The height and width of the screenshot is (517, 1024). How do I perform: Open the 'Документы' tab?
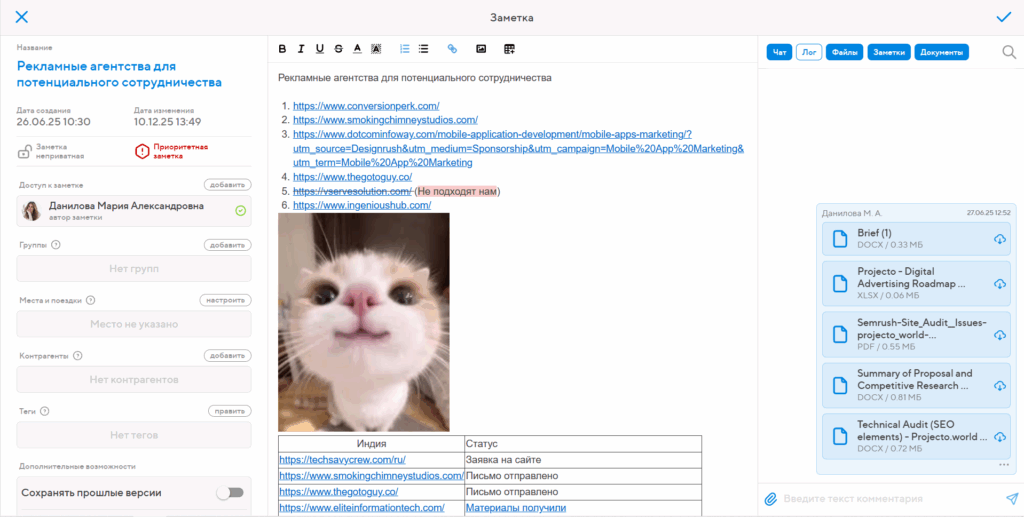click(x=941, y=52)
